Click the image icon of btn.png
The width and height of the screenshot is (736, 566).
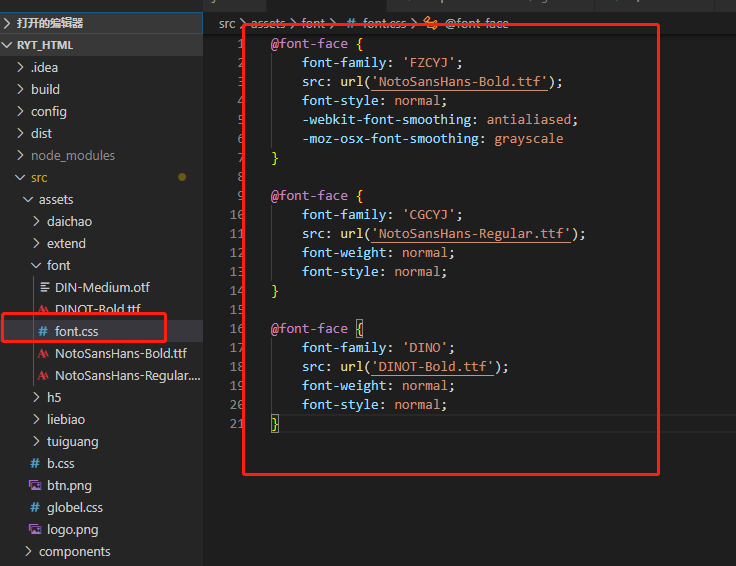[x=35, y=485]
